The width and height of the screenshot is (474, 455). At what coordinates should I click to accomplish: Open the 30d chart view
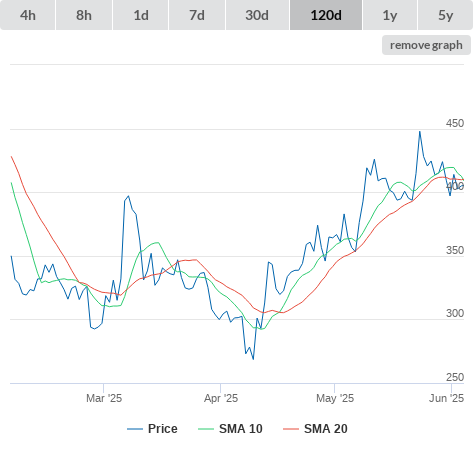click(x=257, y=15)
